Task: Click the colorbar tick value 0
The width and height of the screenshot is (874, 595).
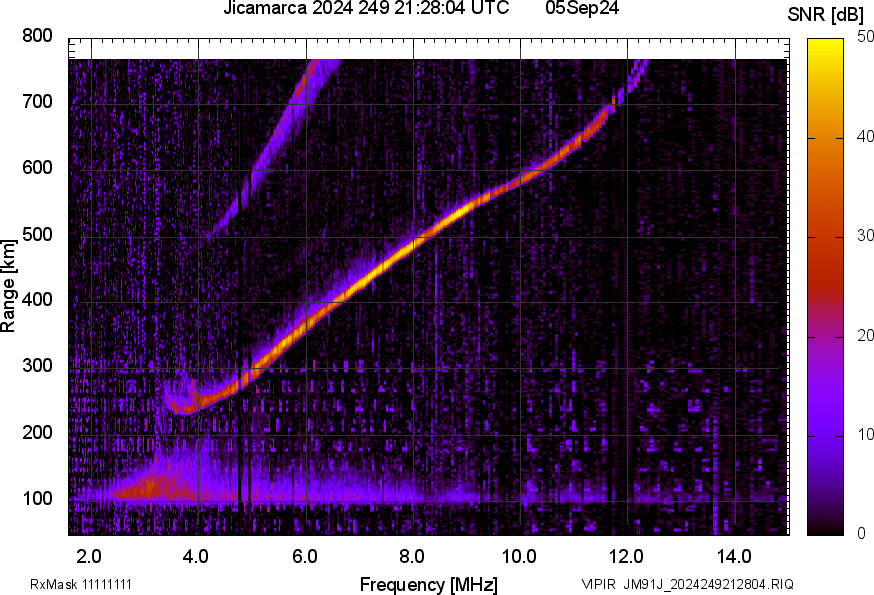Action: [x=861, y=534]
